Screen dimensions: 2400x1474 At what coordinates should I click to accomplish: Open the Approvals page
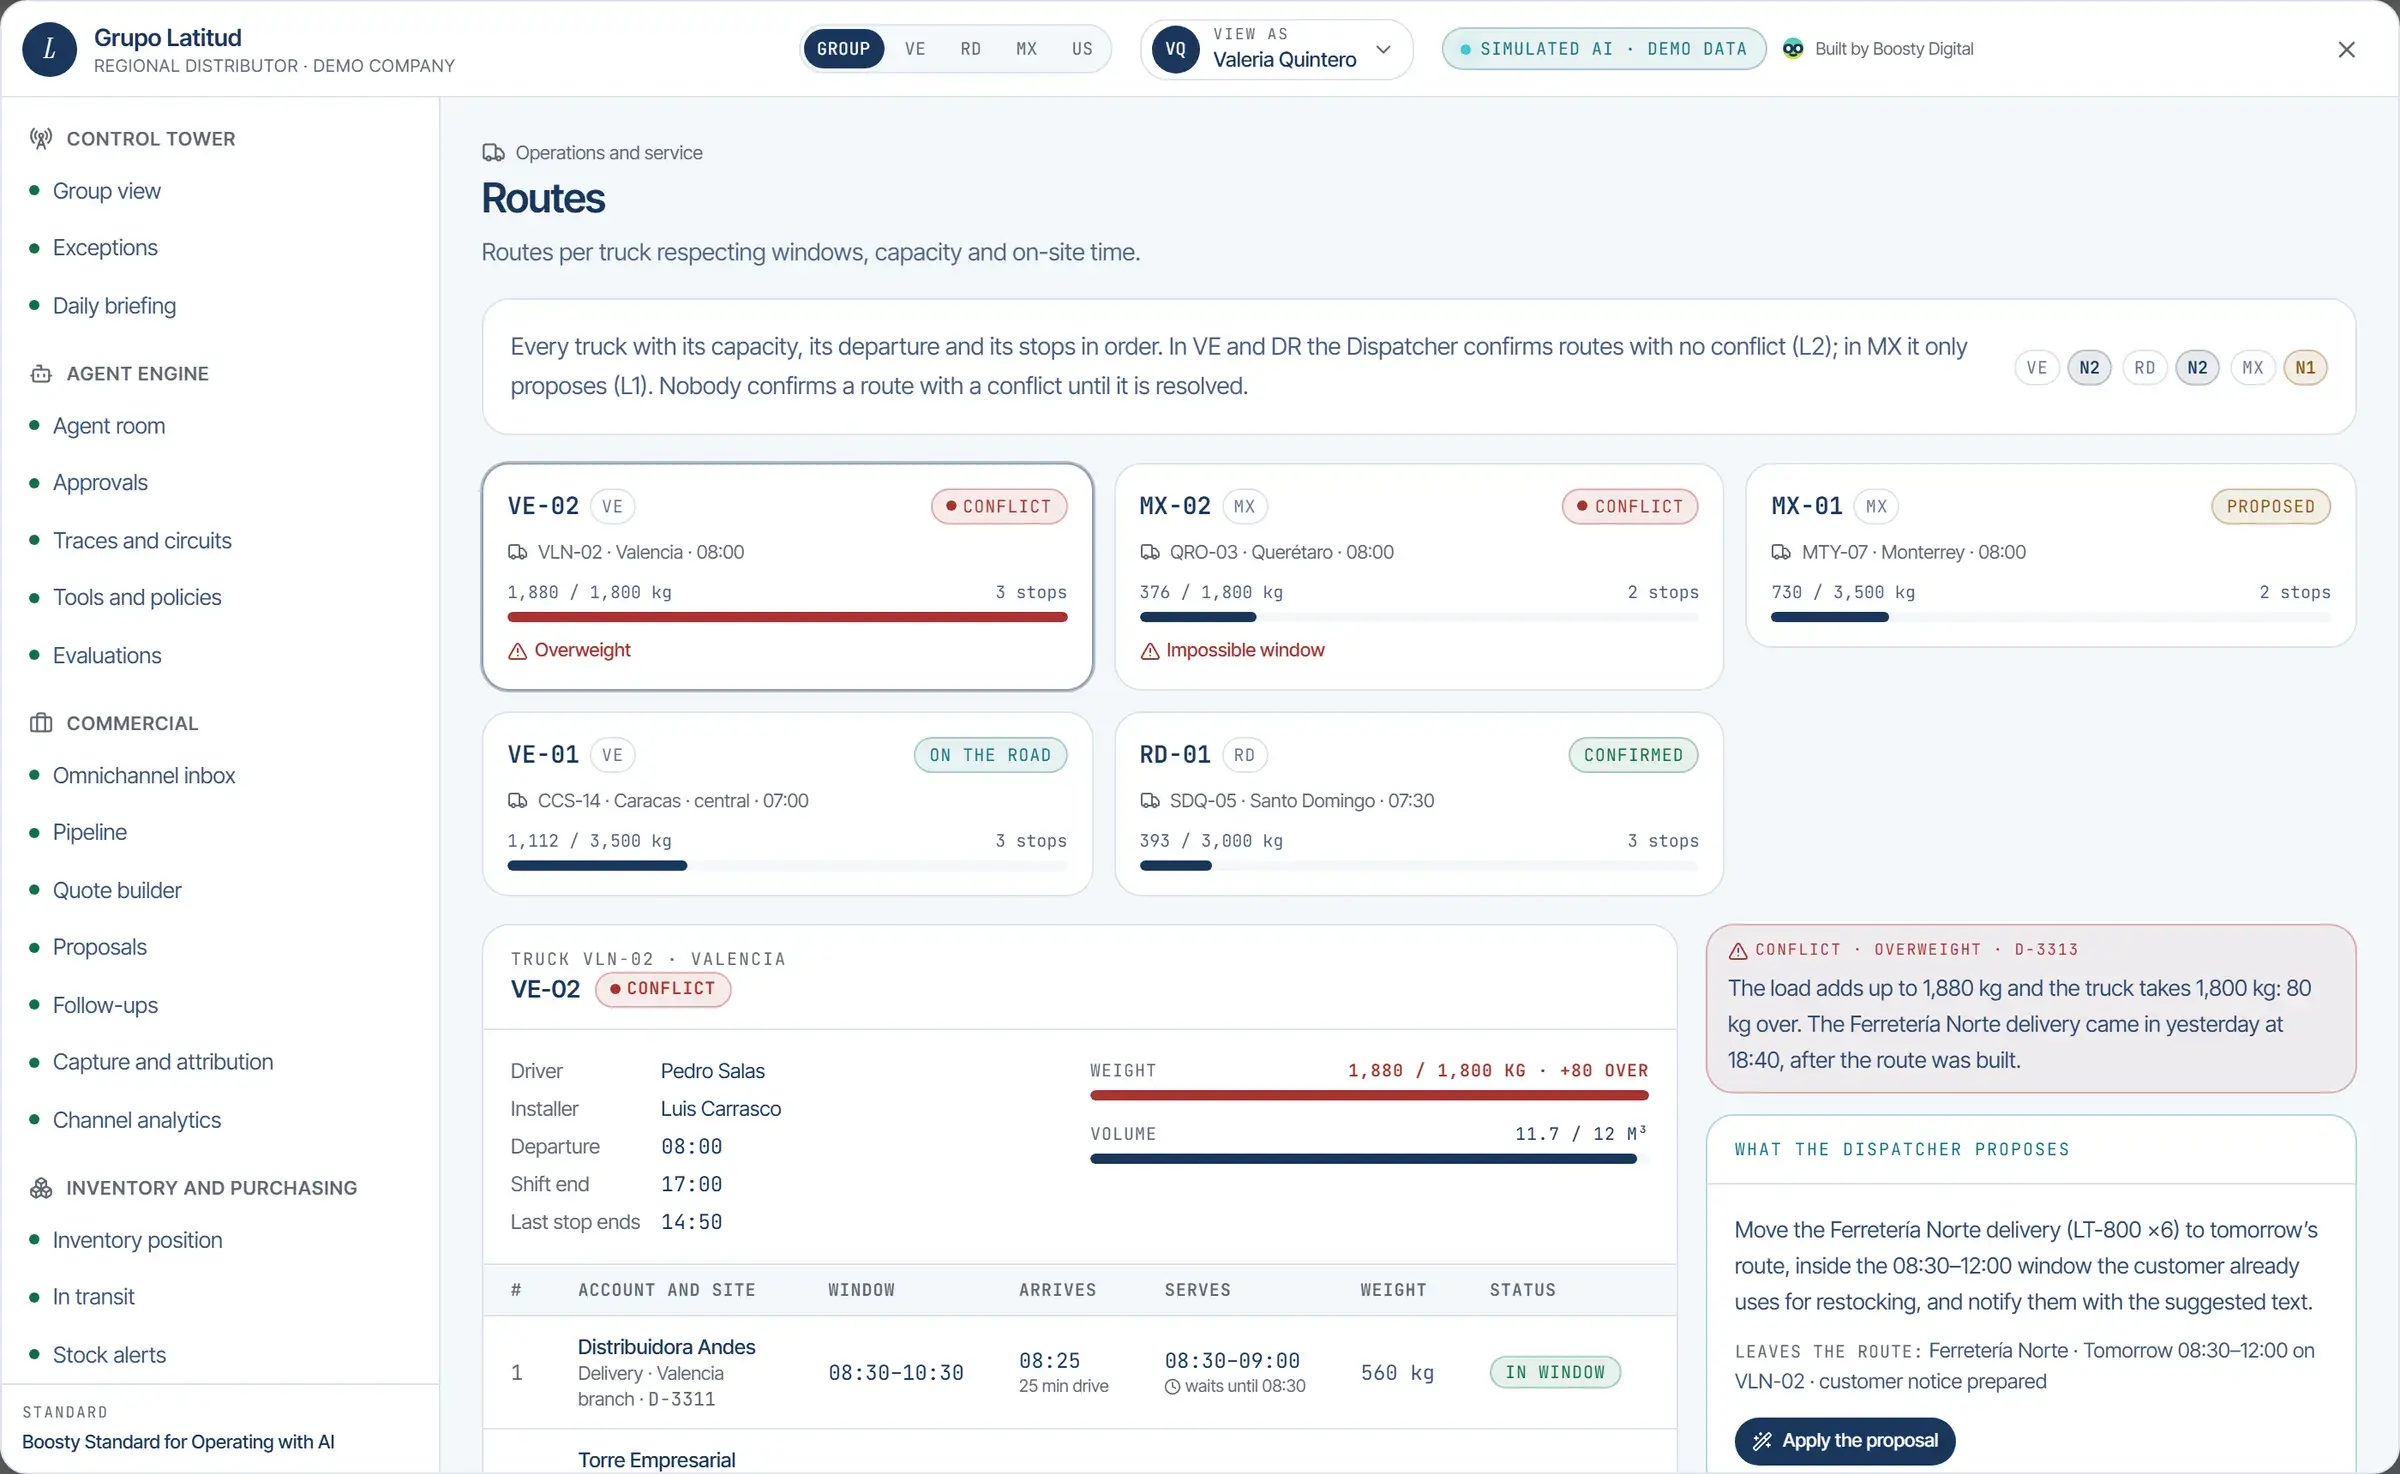click(x=100, y=483)
